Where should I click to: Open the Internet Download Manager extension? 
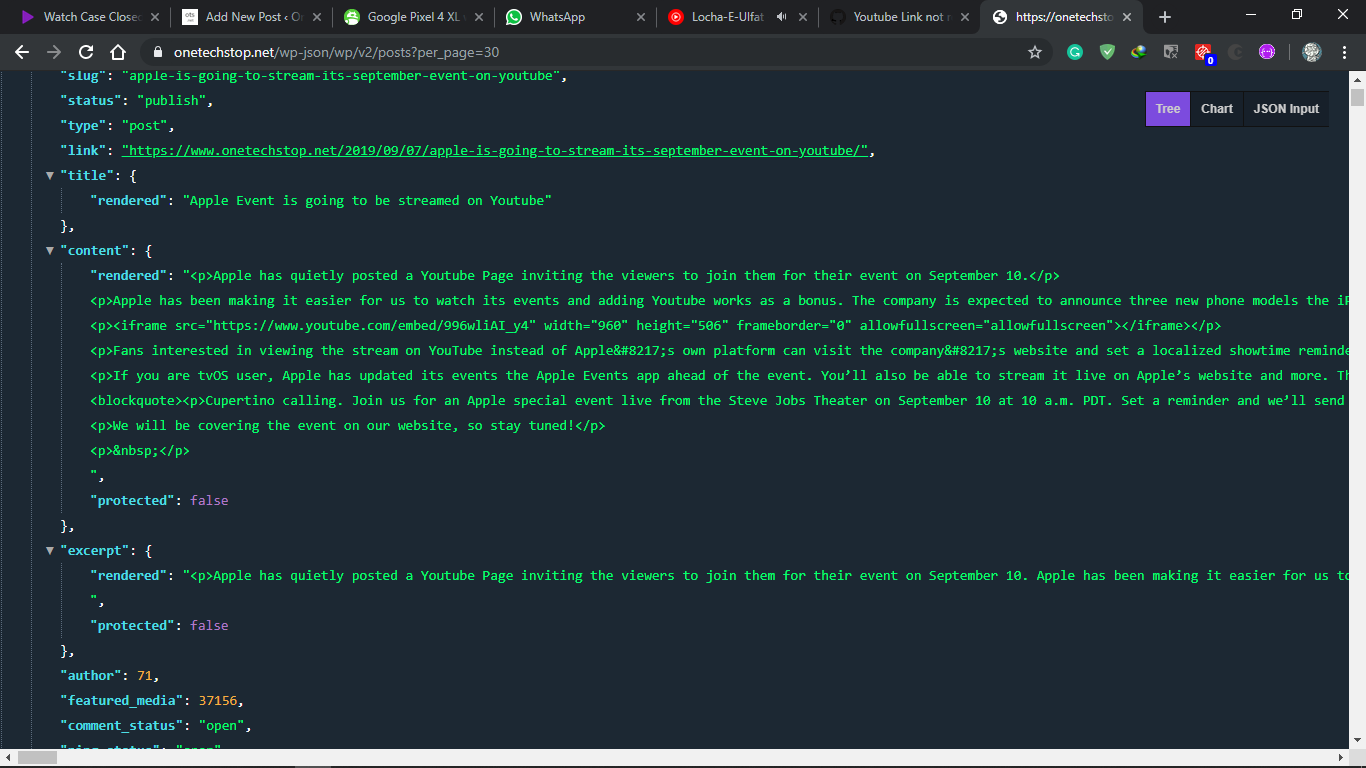[x=1138, y=51]
